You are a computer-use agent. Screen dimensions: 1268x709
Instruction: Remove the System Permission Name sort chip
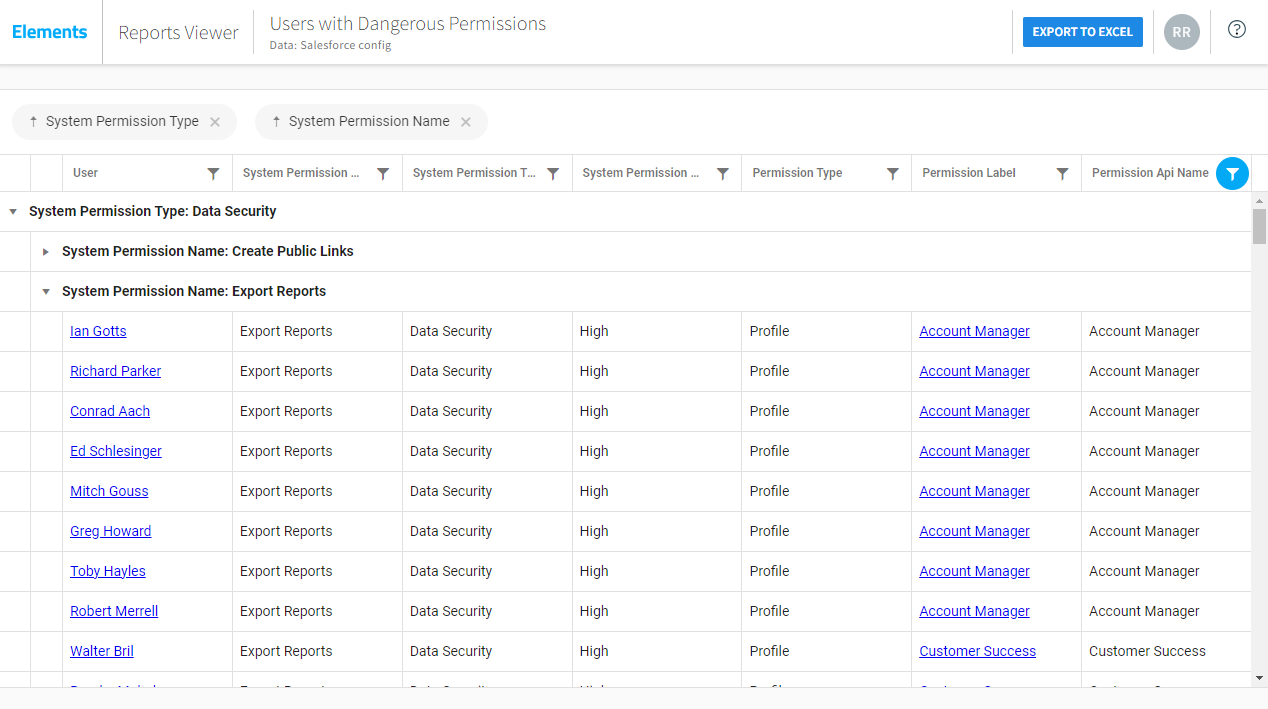tap(466, 121)
